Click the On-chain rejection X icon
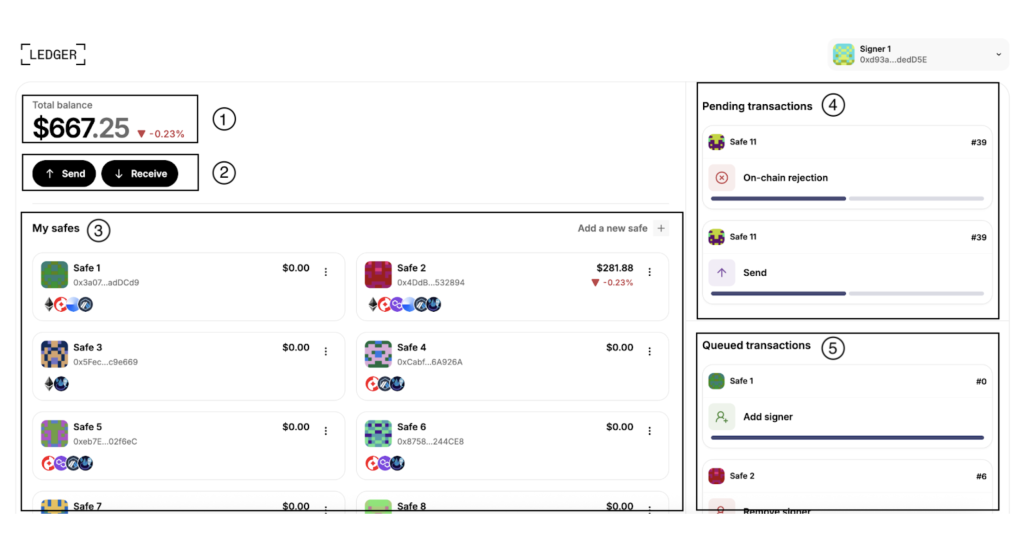This screenshot has height=533, width=1024. pyautogui.click(x=722, y=178)
